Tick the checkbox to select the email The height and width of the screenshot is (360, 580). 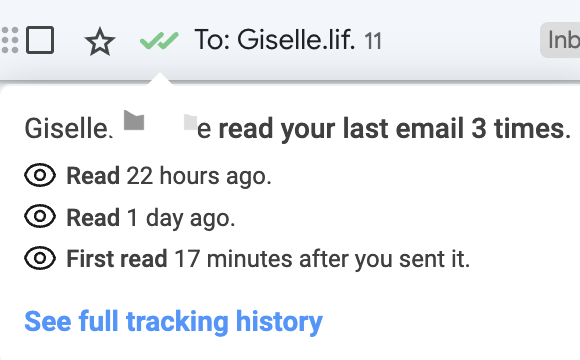tap(40, 40)
